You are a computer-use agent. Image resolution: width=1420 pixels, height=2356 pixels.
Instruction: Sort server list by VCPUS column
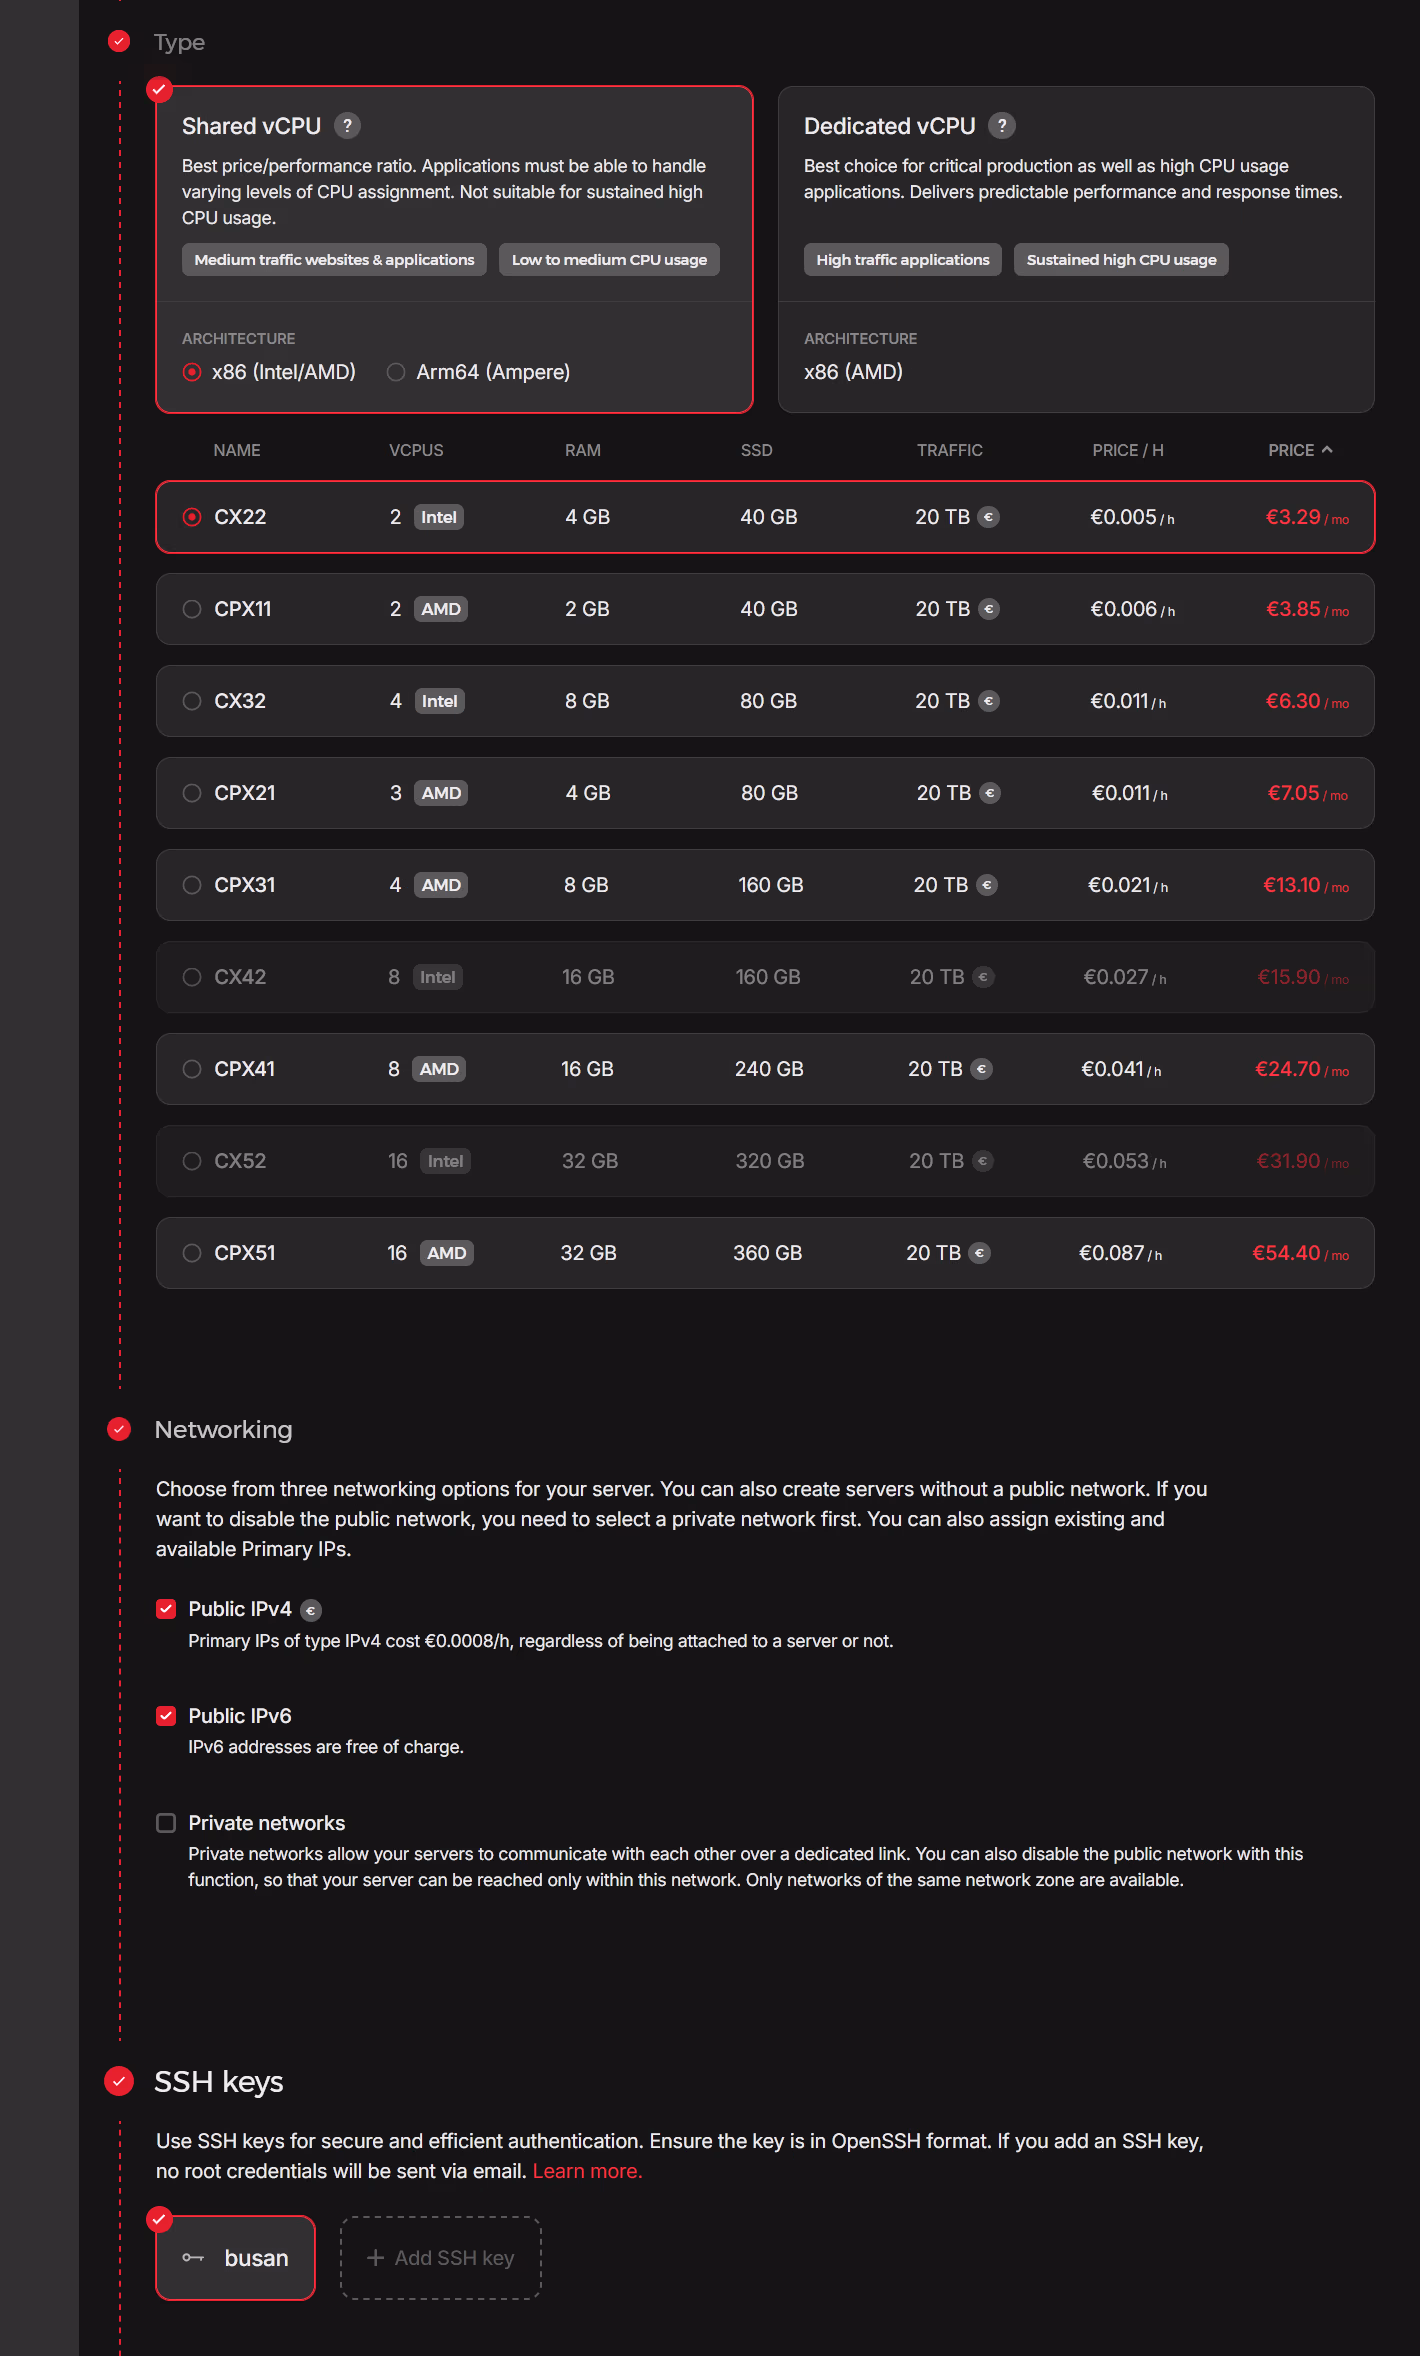click(416, 450)
